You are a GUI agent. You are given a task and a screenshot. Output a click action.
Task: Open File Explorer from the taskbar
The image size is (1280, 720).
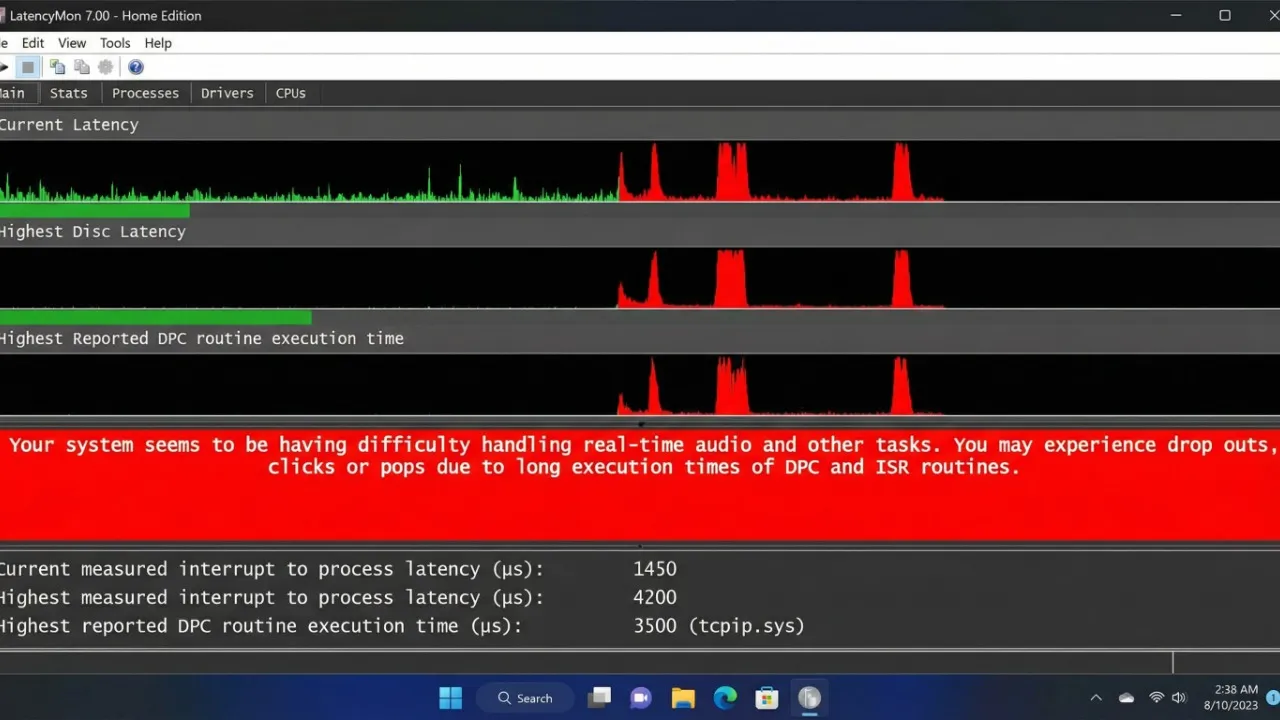683,697
